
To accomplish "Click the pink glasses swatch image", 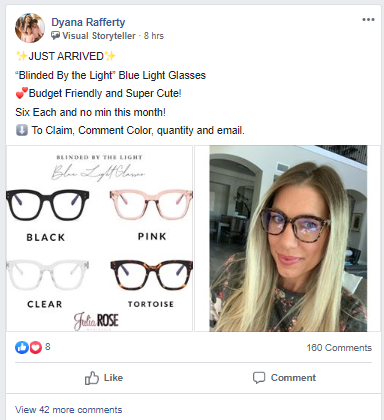I will (151, 204).
